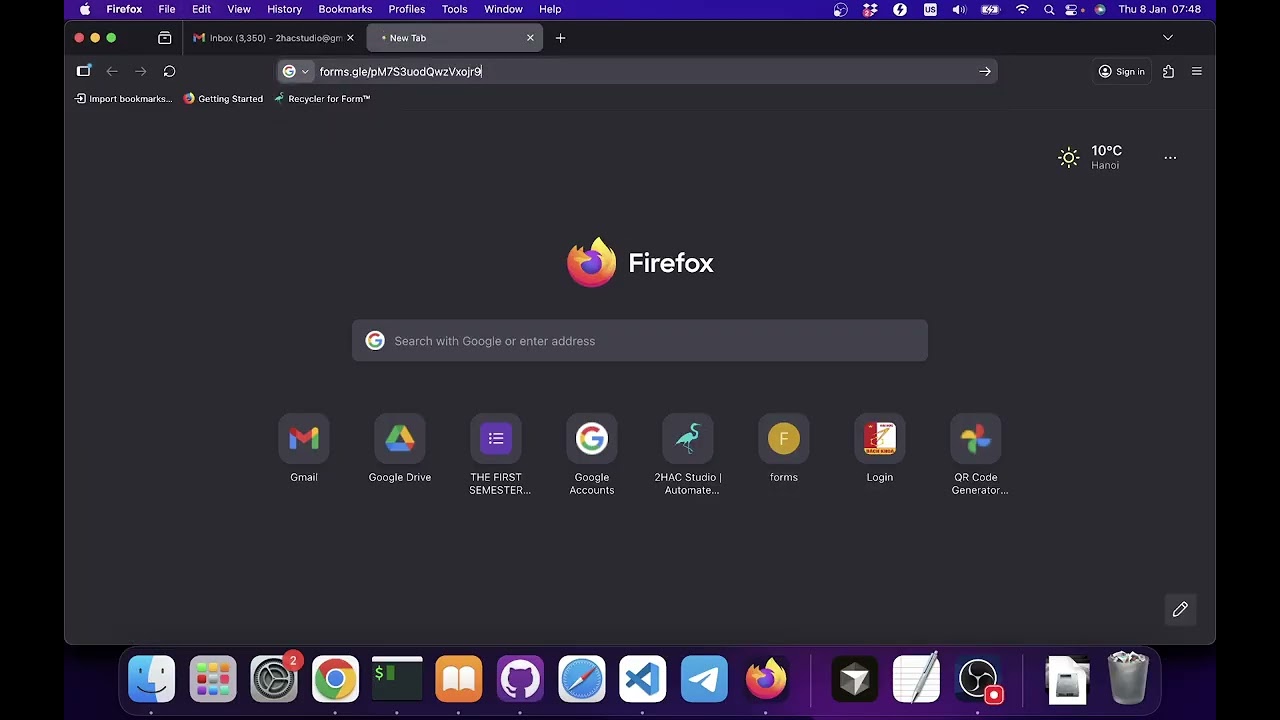
Task: Open OBS Studio from the Dock
Action: pyautogui.click(x=978, y=680)
